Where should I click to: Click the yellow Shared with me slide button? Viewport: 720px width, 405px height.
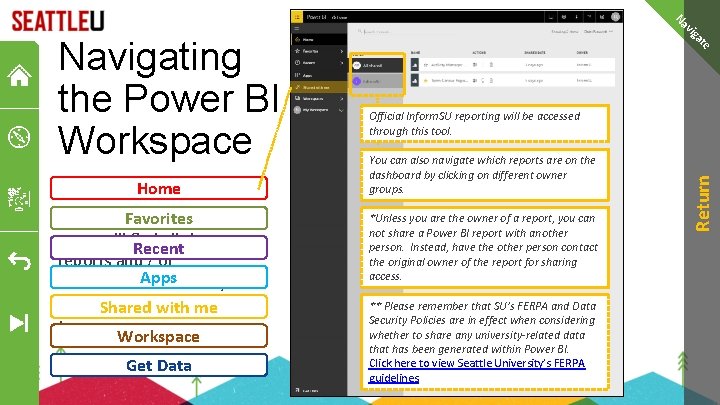159,307
